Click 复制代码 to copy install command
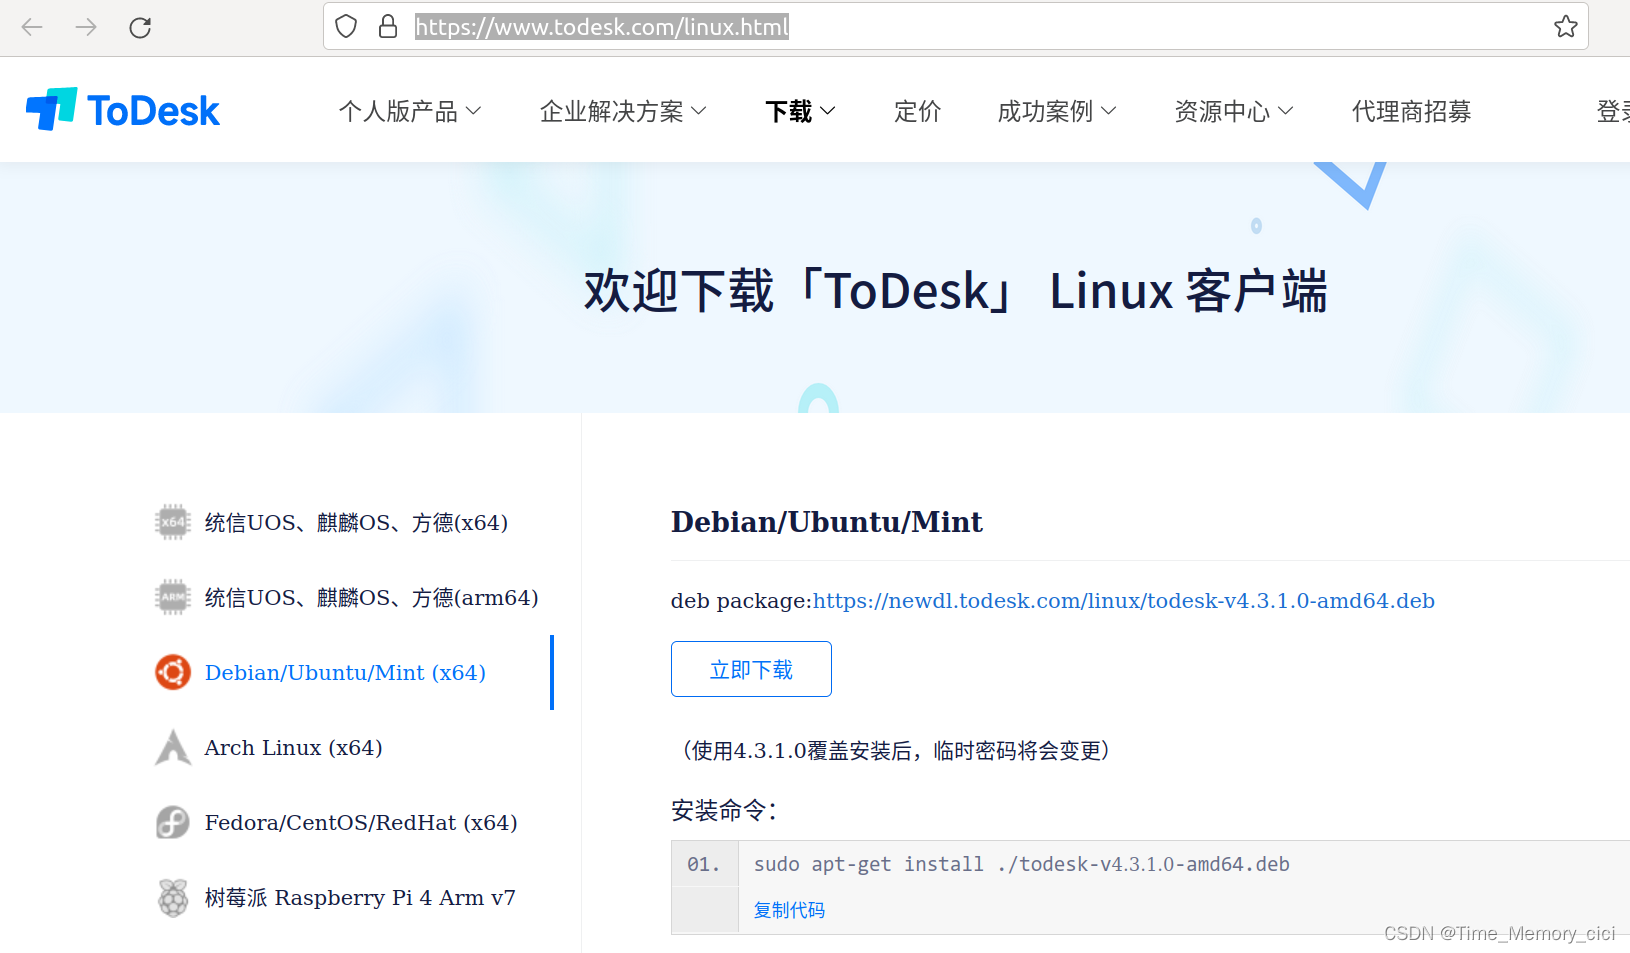The image size is (1630, 953). point(789,910)
